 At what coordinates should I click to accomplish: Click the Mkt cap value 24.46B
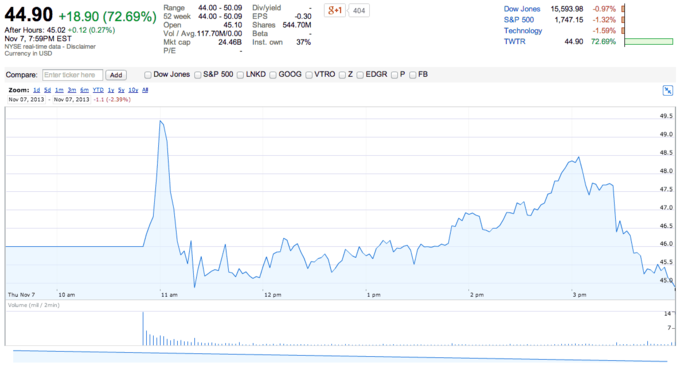tap(230, 42)
